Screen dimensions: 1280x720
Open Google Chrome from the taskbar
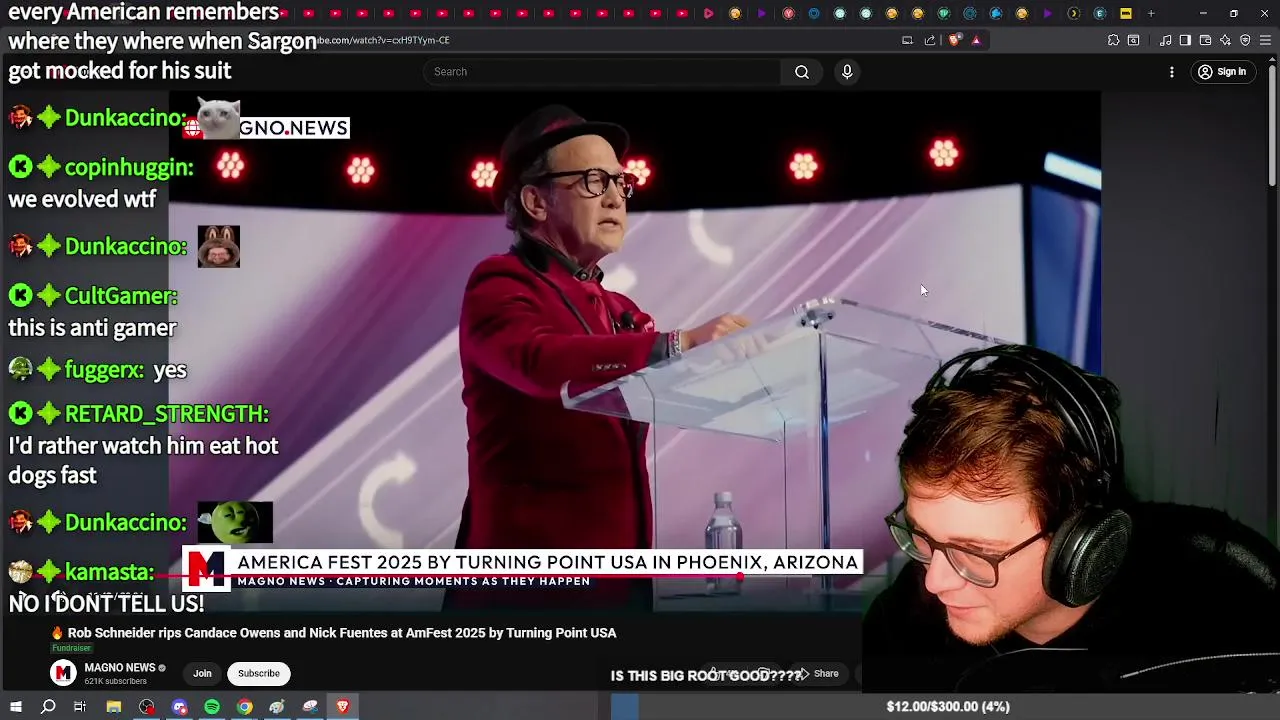click(244, 707)
